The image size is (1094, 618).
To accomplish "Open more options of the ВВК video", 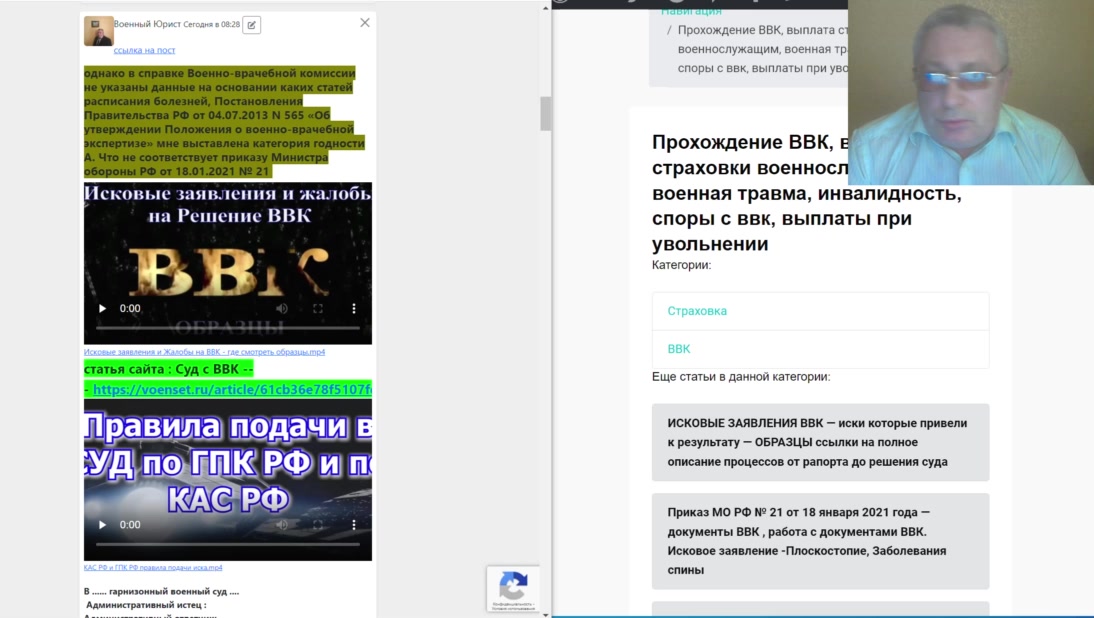I will tap(354, 308).
